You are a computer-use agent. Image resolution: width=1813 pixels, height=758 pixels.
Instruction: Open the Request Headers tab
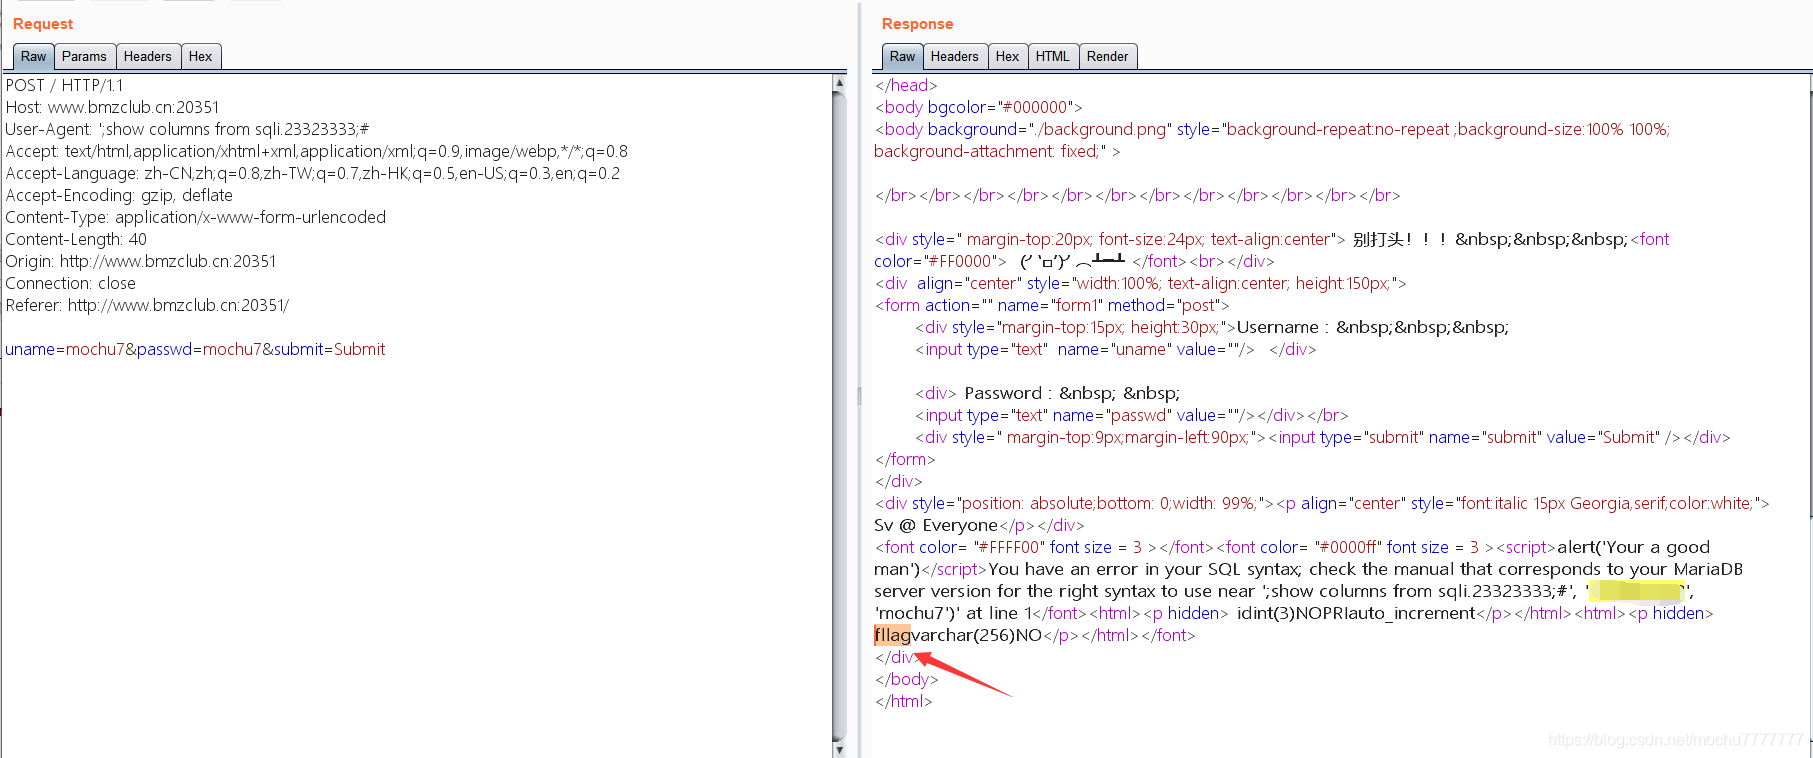(148, 57)
